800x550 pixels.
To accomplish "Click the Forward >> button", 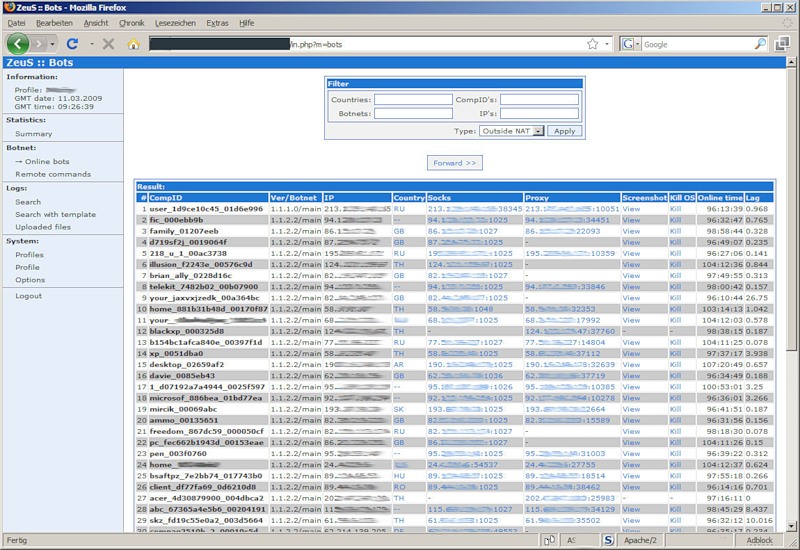I will click(455, 163).
